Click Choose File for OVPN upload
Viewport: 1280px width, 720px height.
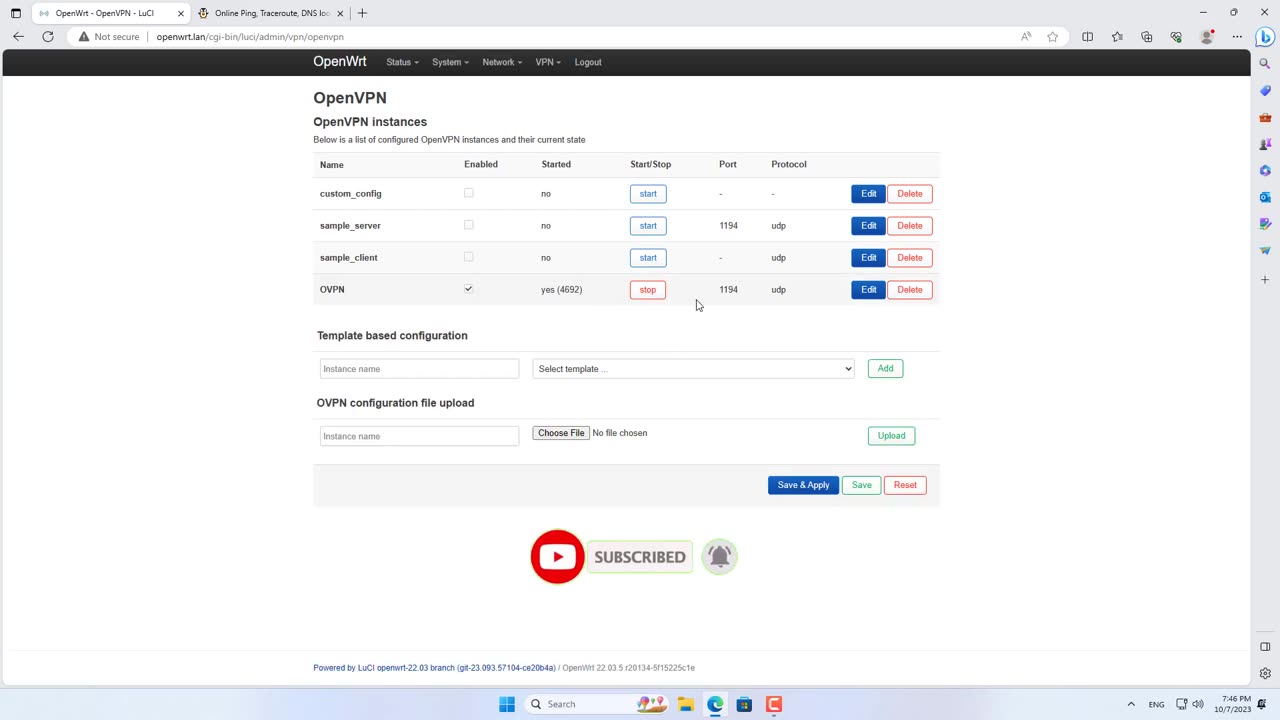[561, 433]
